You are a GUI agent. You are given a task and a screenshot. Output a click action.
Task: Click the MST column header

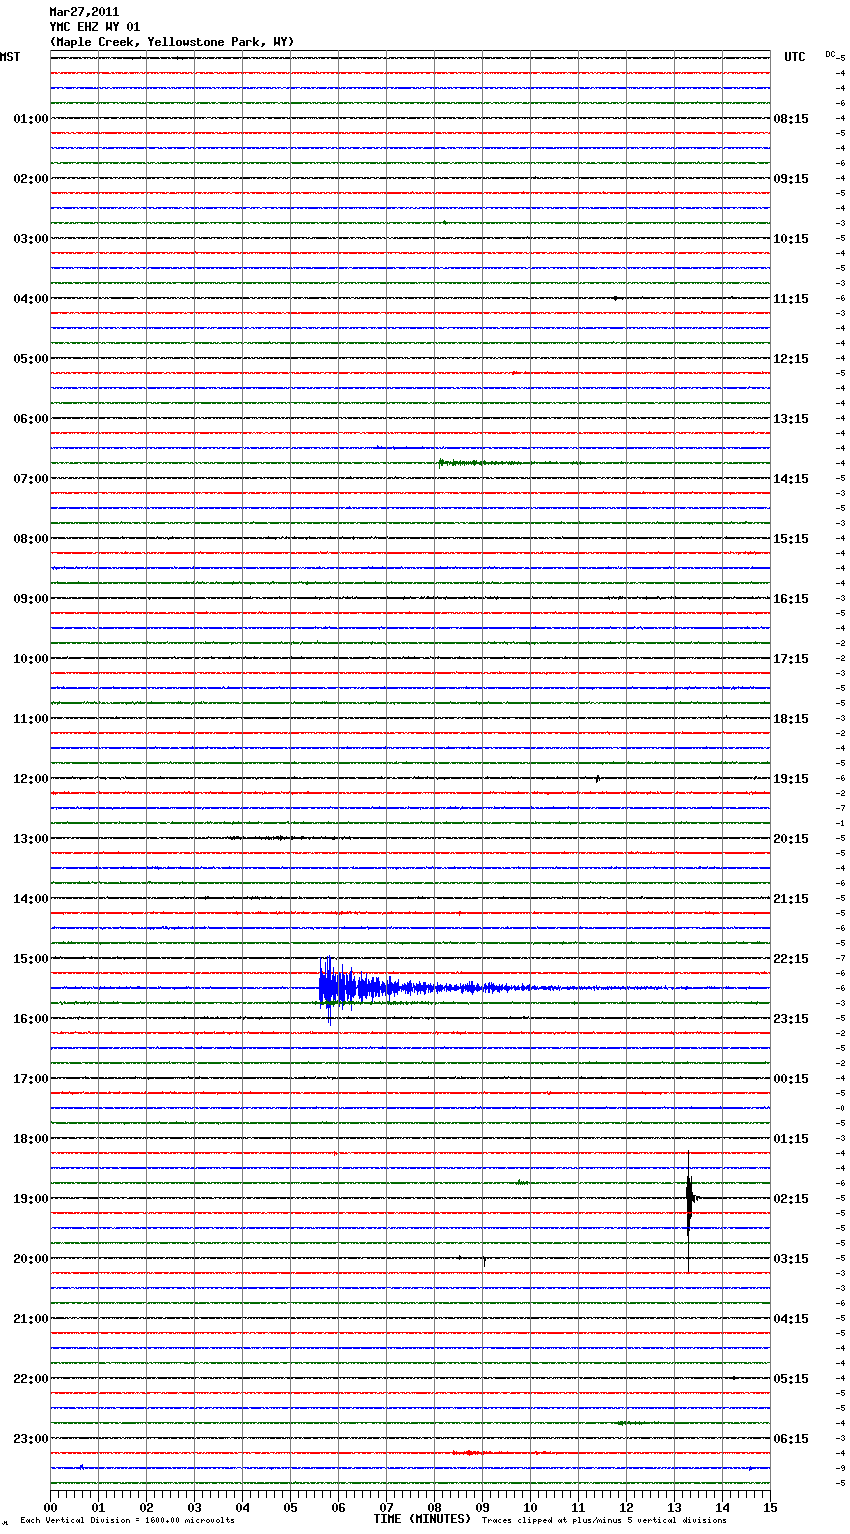point(10,57)
